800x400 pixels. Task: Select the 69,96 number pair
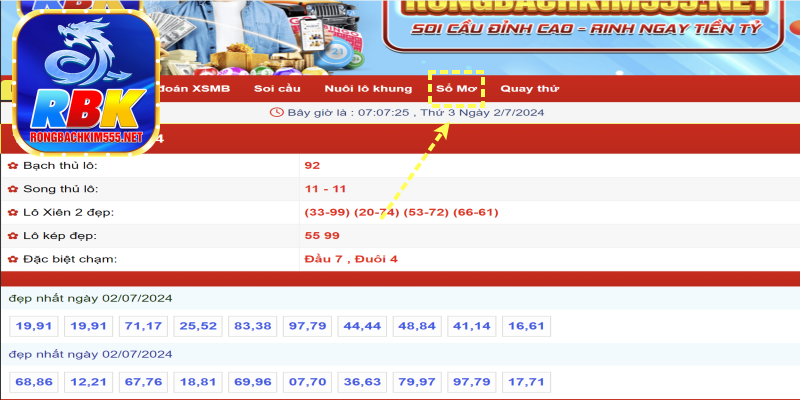253,382
